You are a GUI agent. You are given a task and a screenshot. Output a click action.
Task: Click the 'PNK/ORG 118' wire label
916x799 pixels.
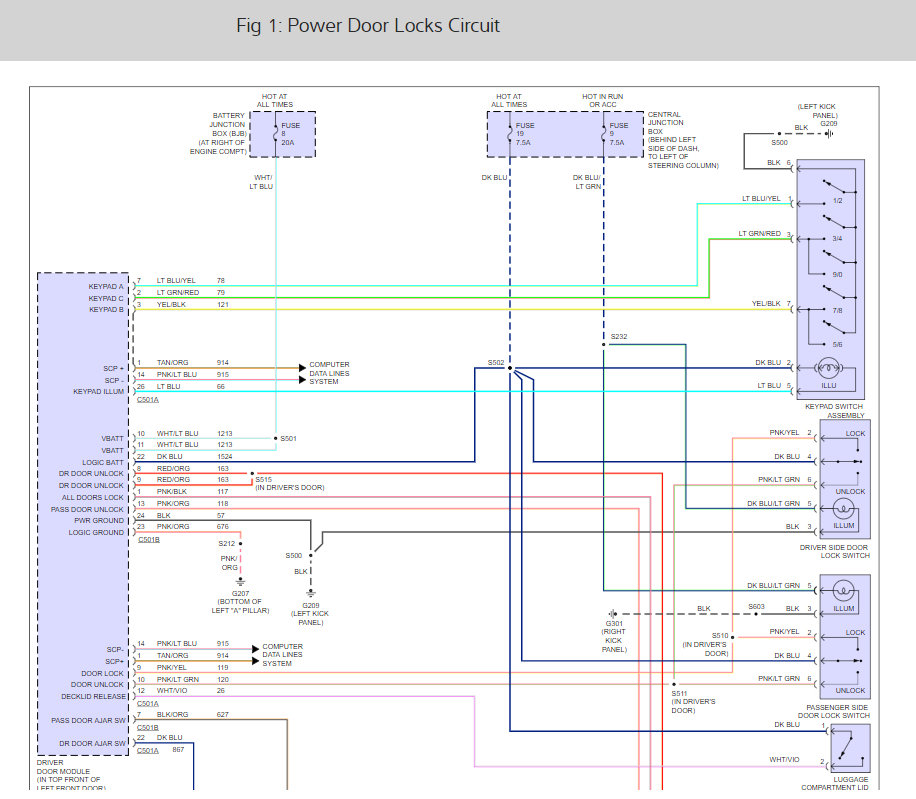192,503
